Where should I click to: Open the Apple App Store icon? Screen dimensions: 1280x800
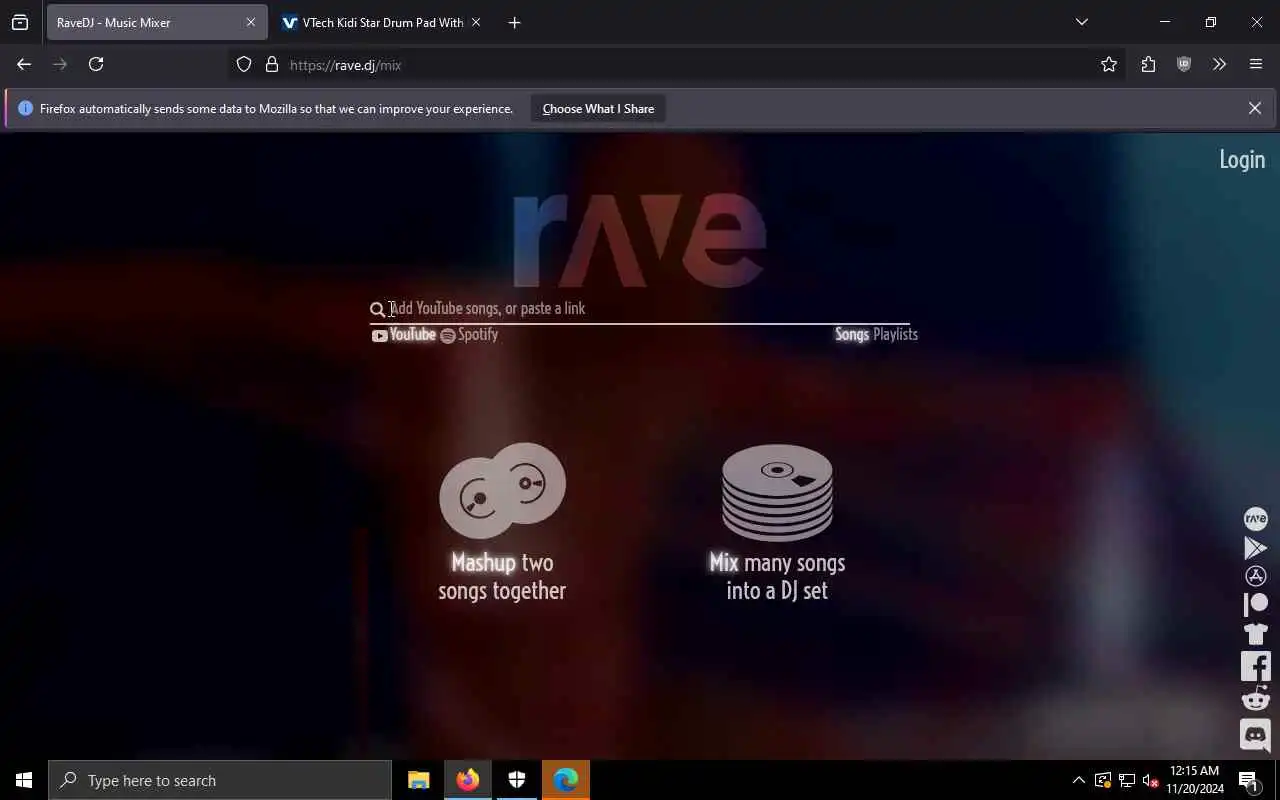tap(1255, 576)
